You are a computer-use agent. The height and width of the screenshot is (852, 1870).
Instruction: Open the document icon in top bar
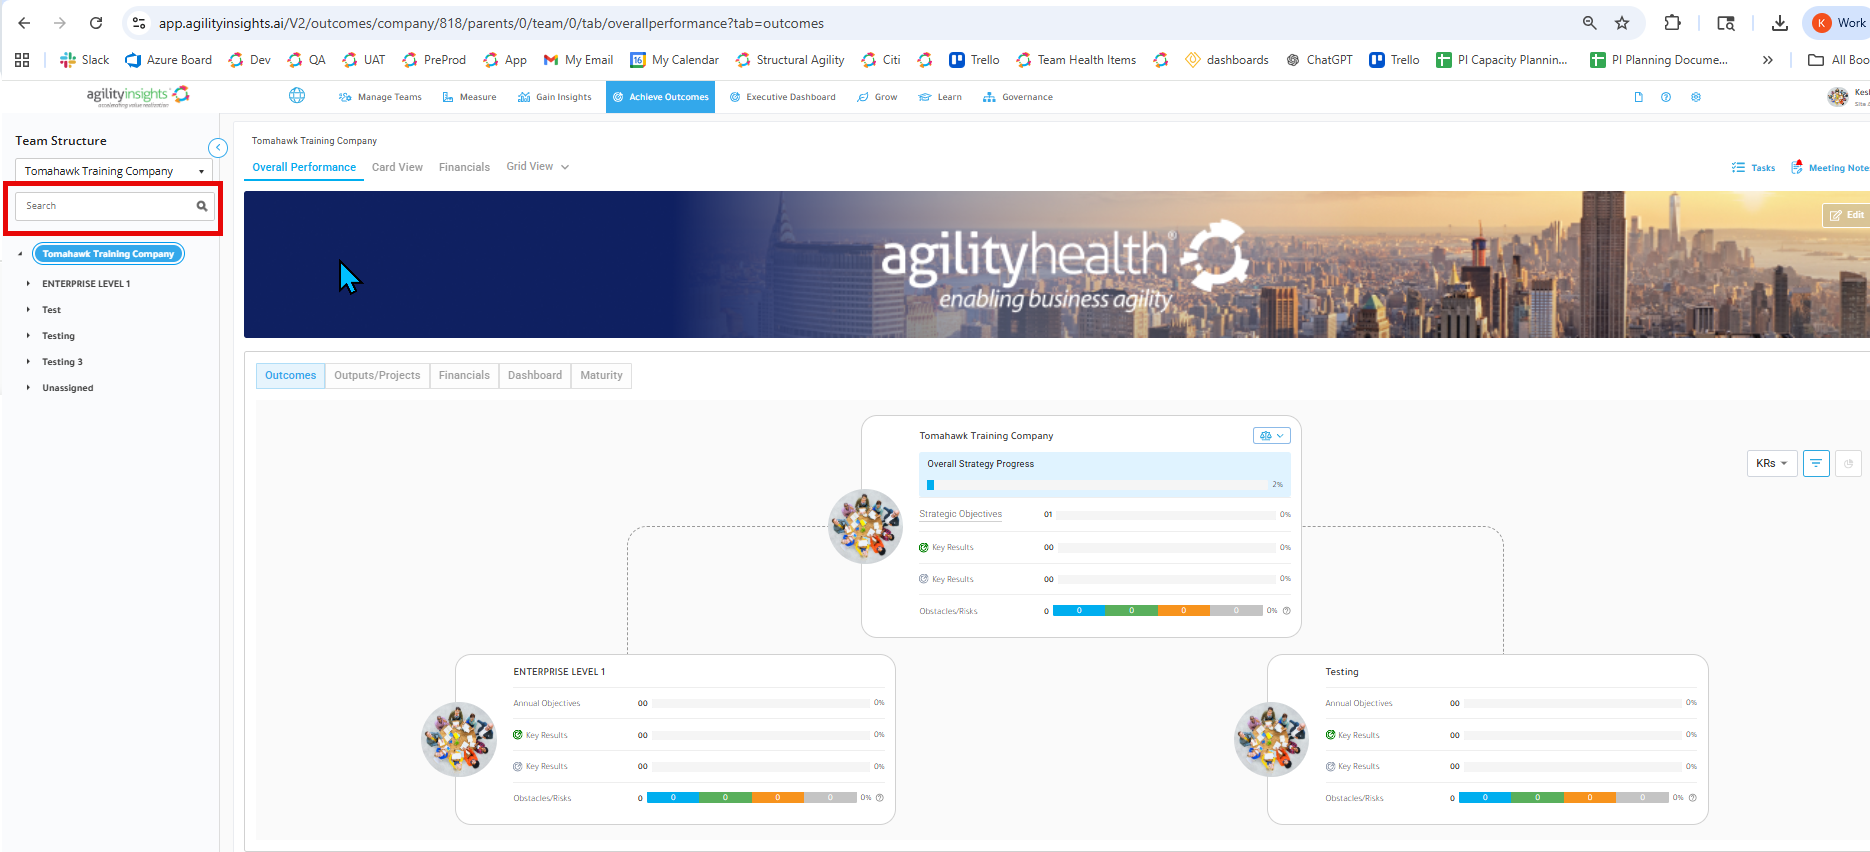[1638, 97]
